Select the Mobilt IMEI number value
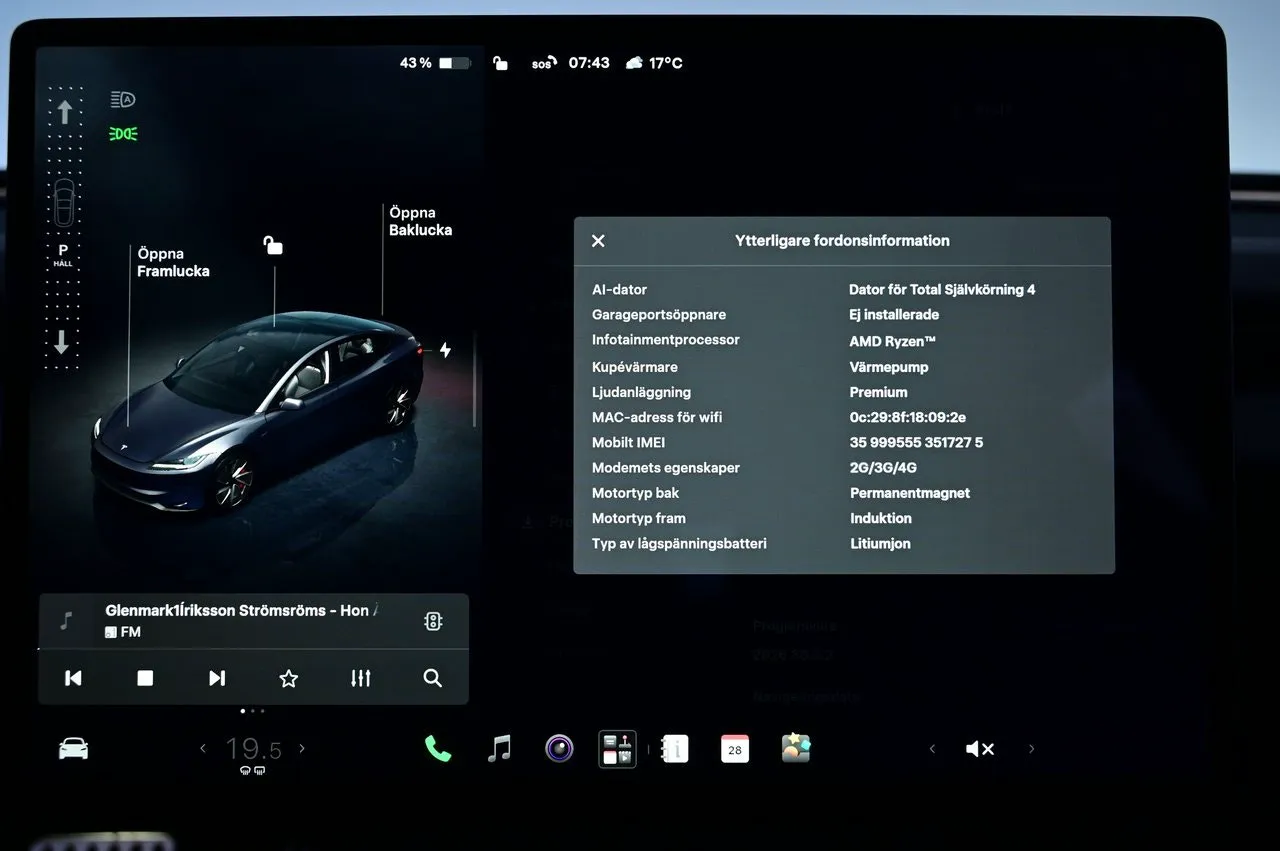Viewport: 1280px width, 851px height. pyautogui.click(x=916, y=442)
